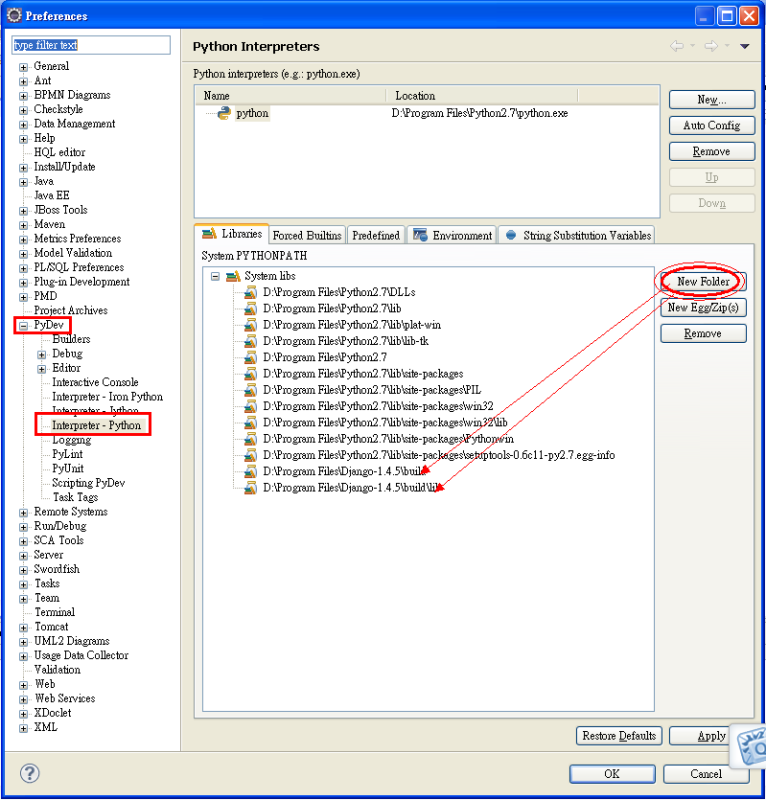Collapse the System libs tree node
The image size is (766, 800).
coord(215,276)
